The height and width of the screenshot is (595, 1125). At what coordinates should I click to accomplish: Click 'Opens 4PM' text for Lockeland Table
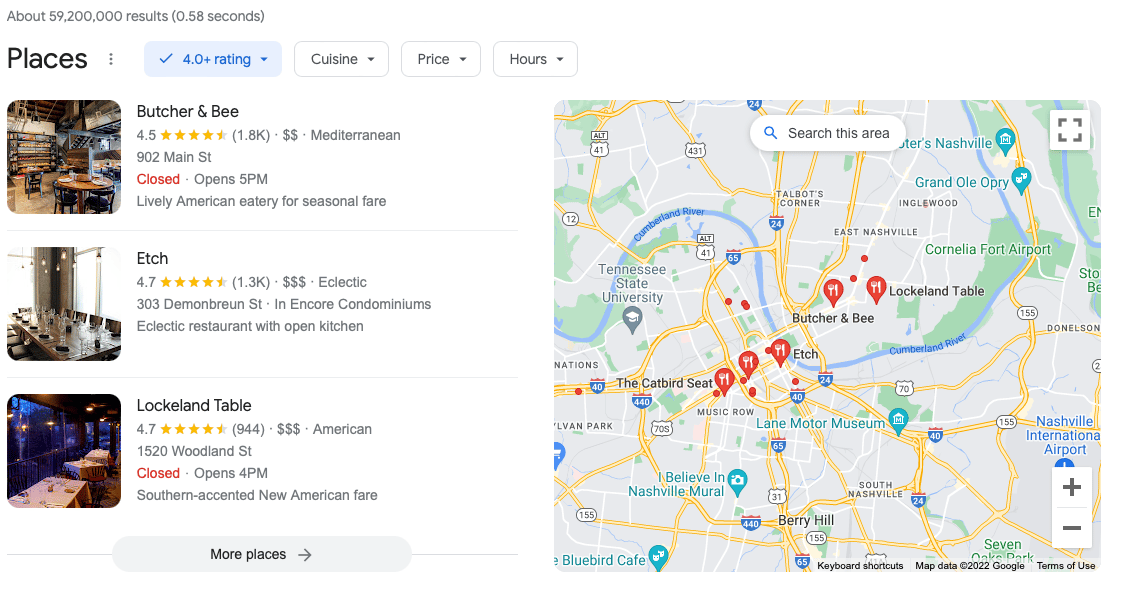pyautogui.click(x=231, y=474)
